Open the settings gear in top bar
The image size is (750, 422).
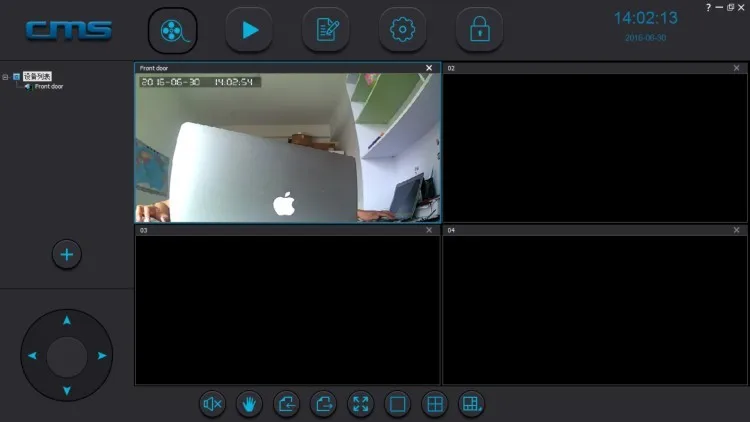coord(402,30)
